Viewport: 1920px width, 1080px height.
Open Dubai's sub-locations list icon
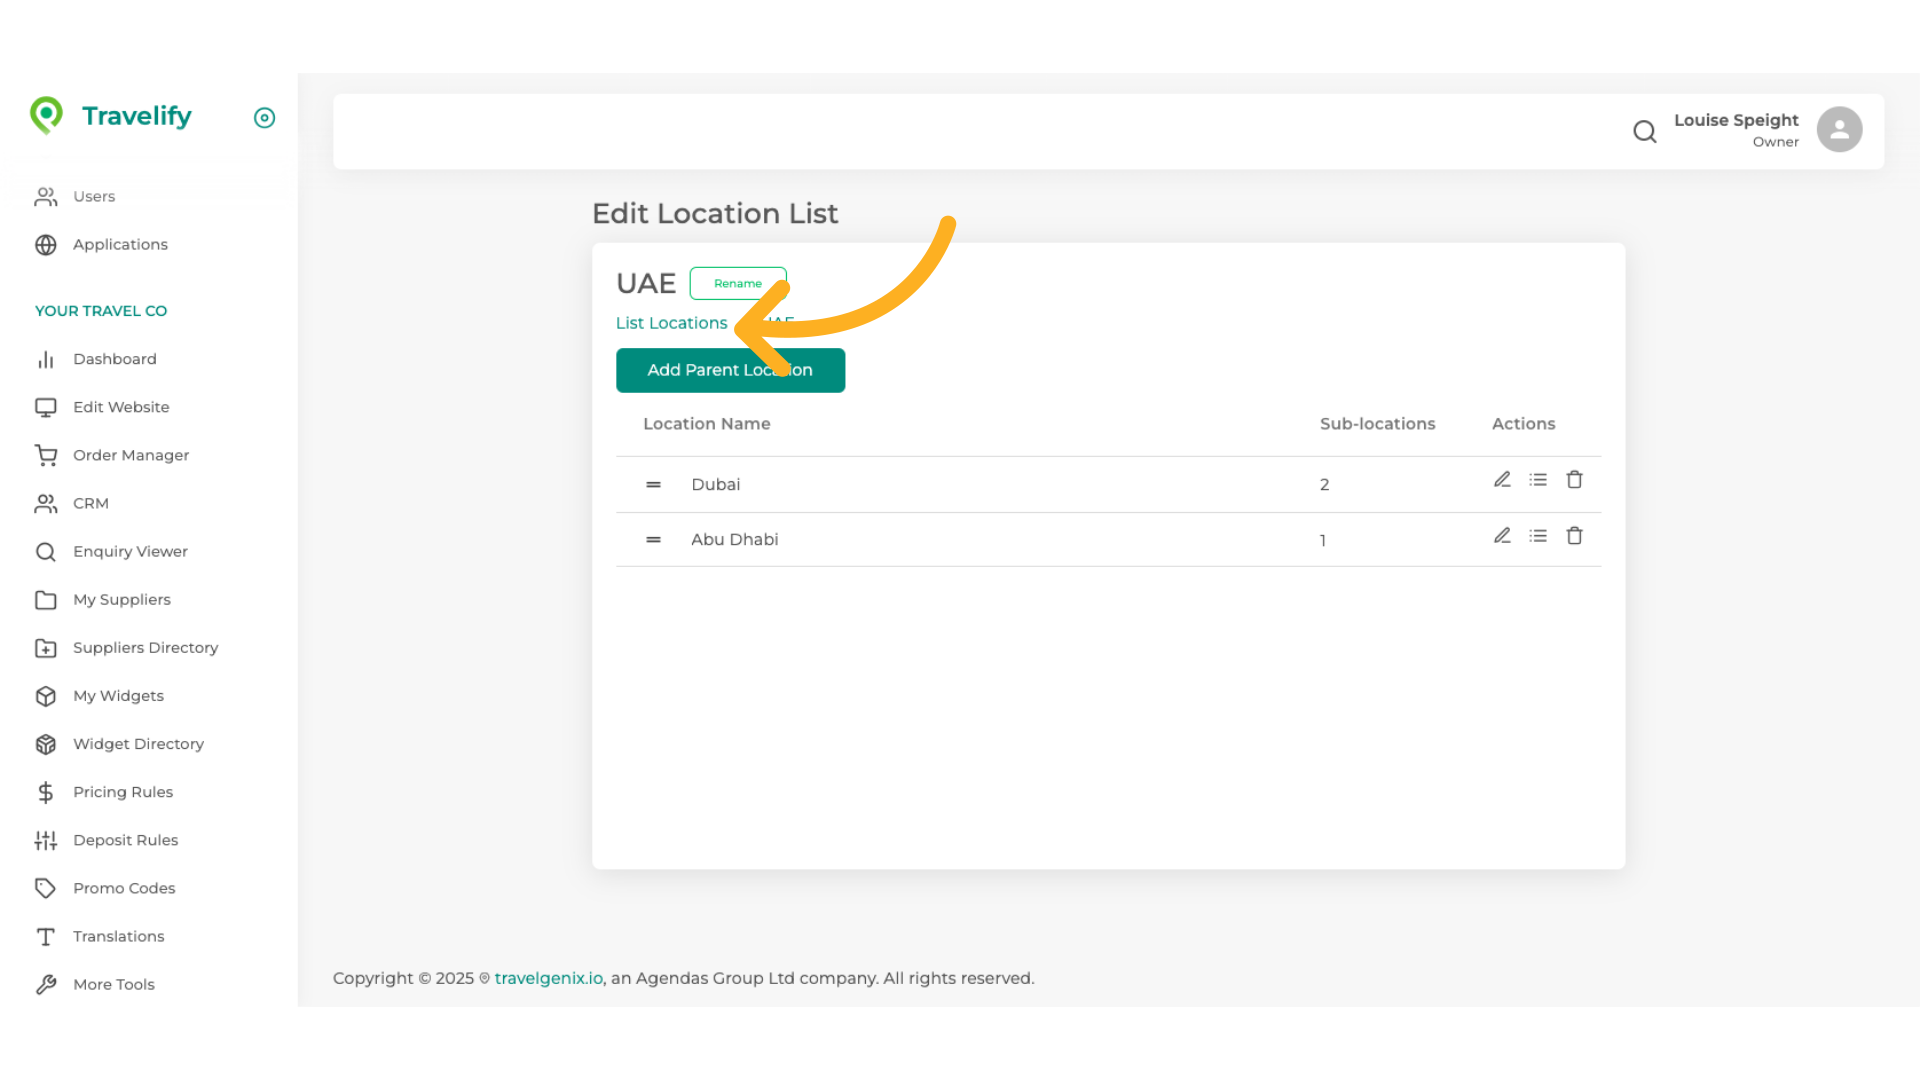tap(1538, 480)
